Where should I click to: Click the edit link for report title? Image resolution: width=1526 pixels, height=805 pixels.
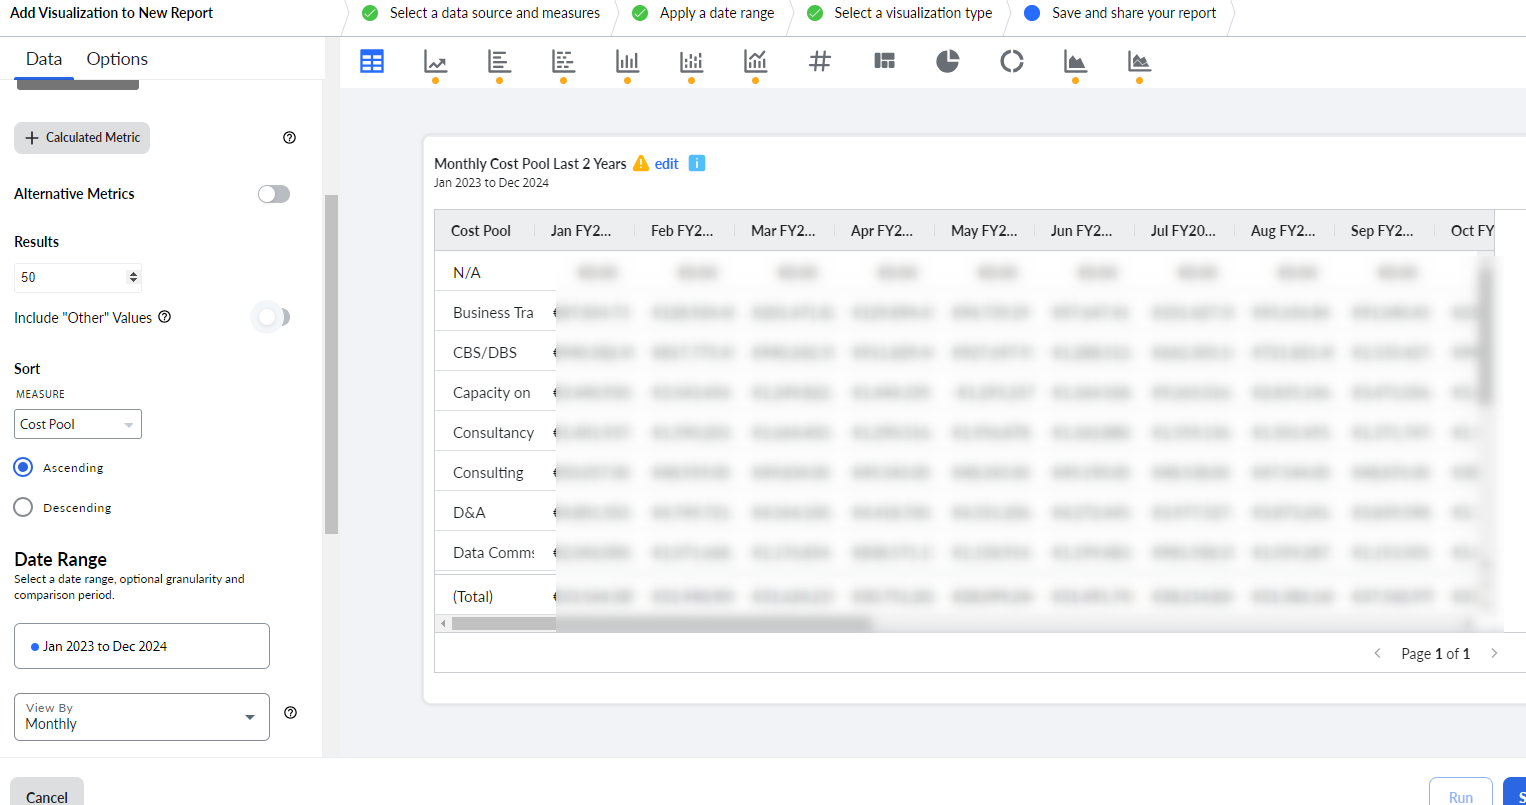(x=667, y=164)
